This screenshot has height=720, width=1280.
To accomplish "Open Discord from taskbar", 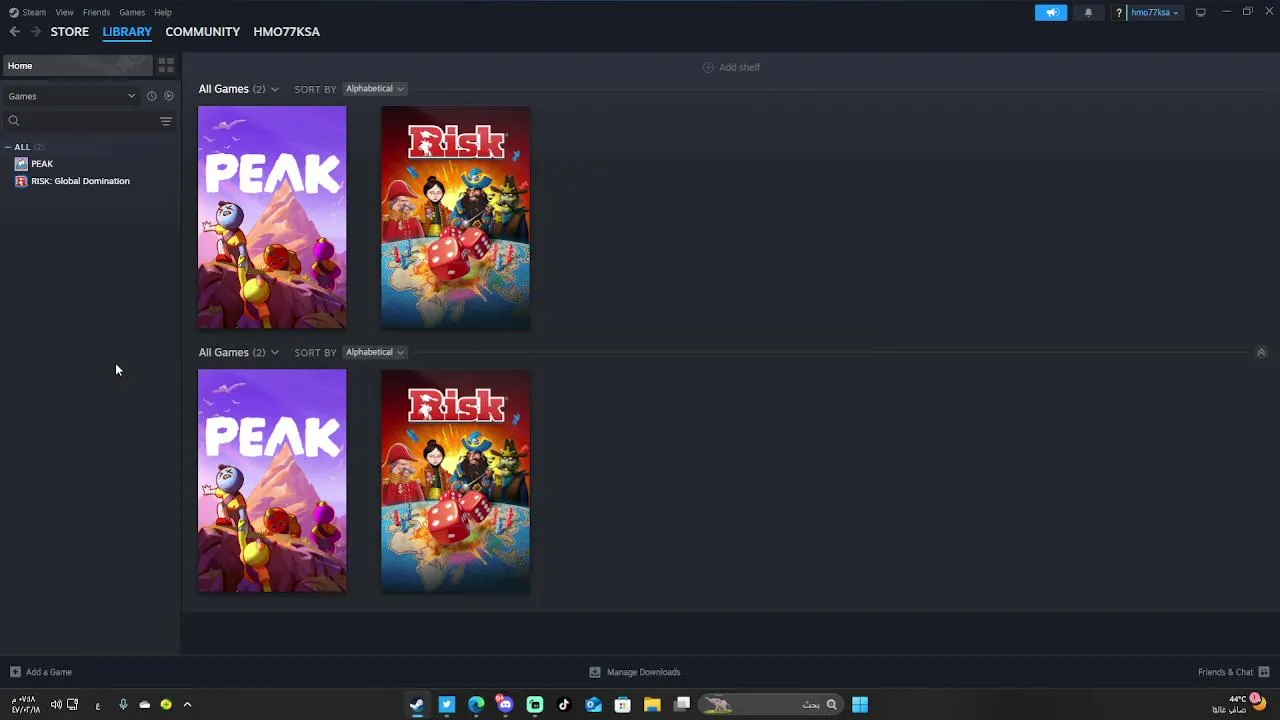I will (x=505, y=705).
